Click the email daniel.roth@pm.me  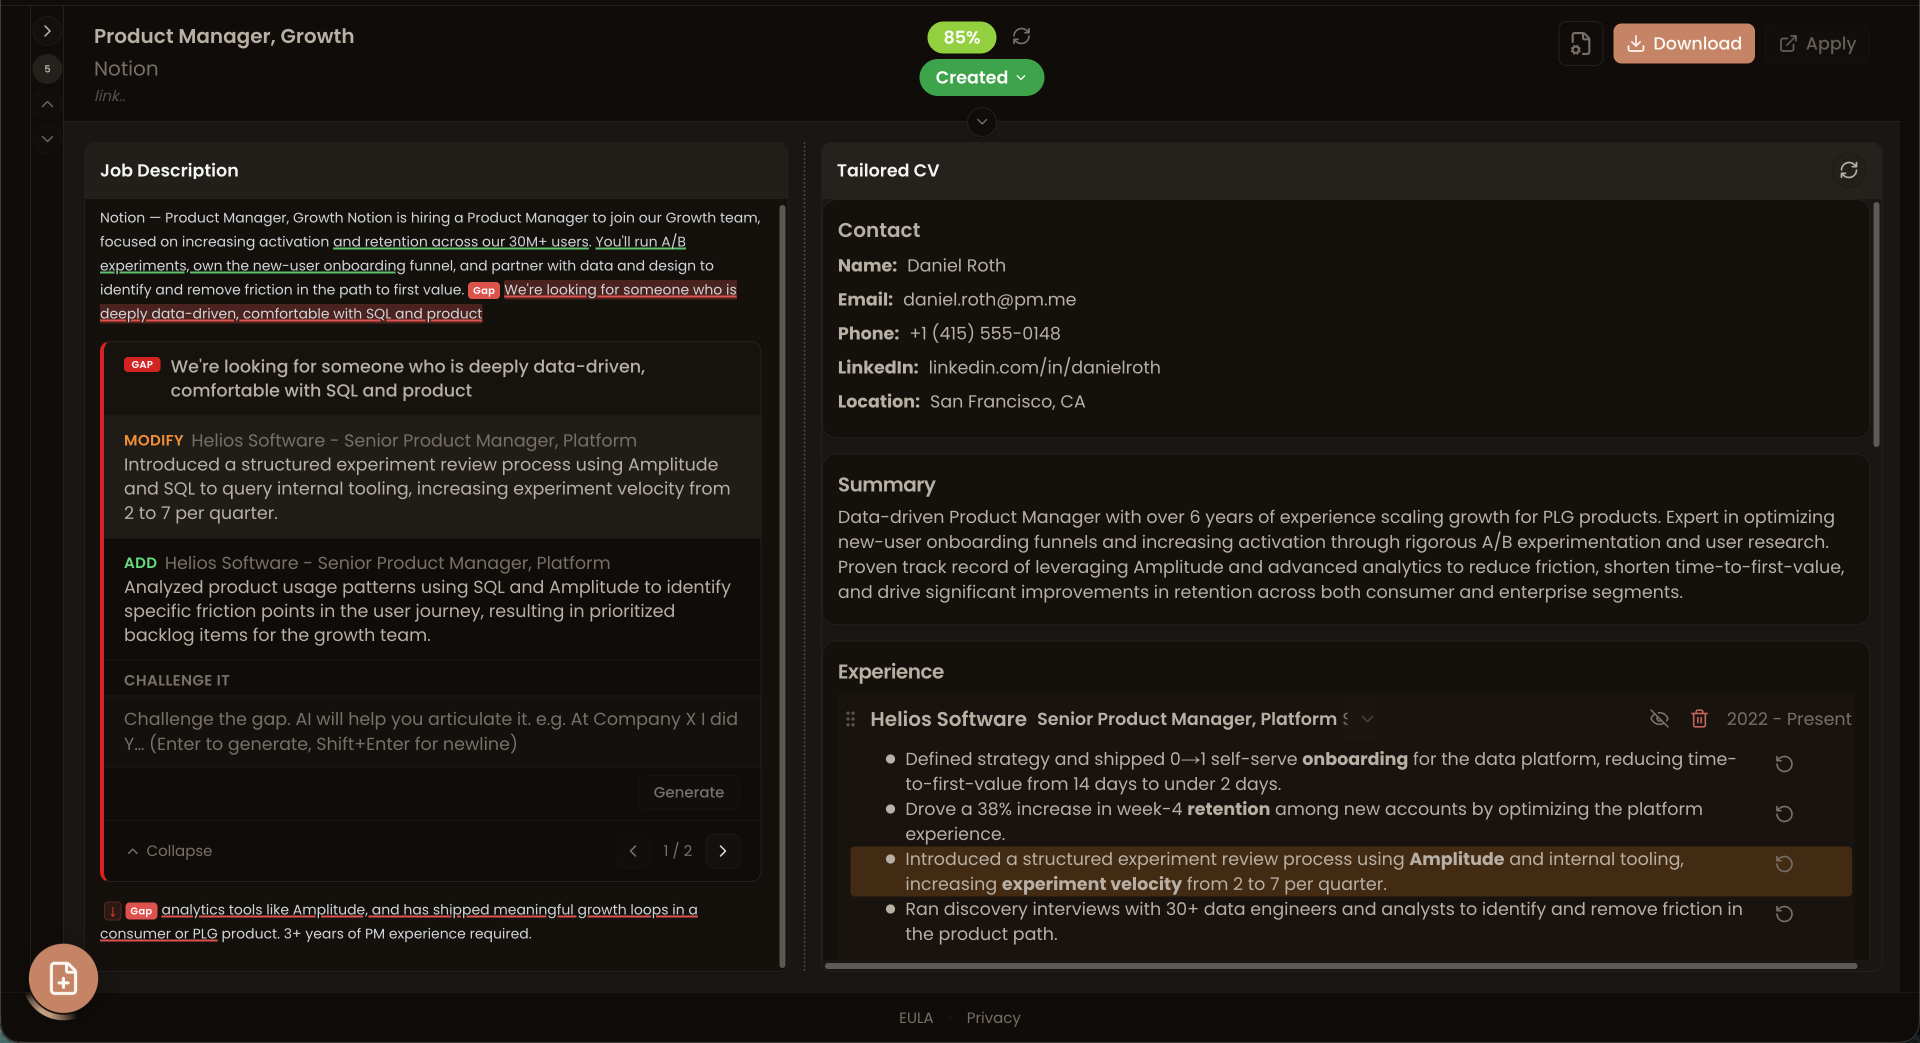point(989,300)
